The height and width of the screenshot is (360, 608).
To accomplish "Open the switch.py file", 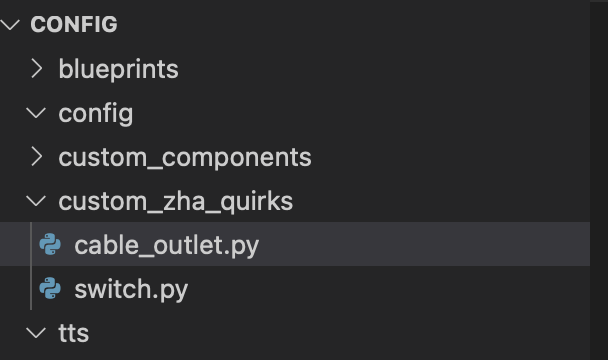I will click(x=131, y=290).
